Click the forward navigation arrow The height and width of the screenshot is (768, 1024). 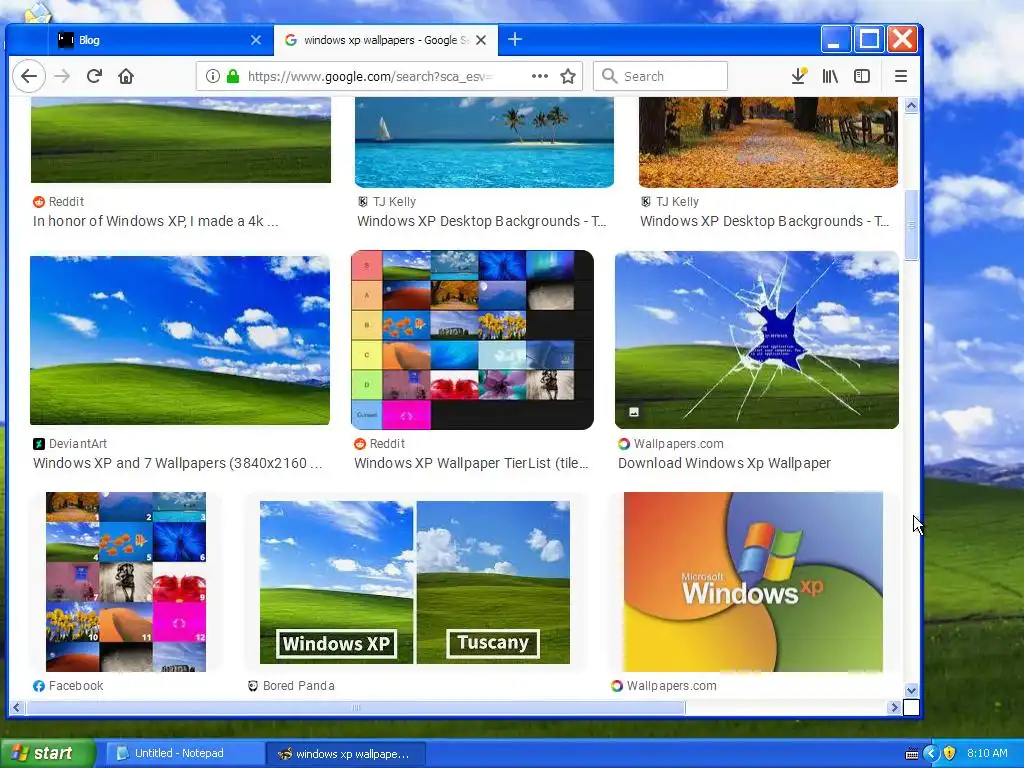tap(62, 76)
